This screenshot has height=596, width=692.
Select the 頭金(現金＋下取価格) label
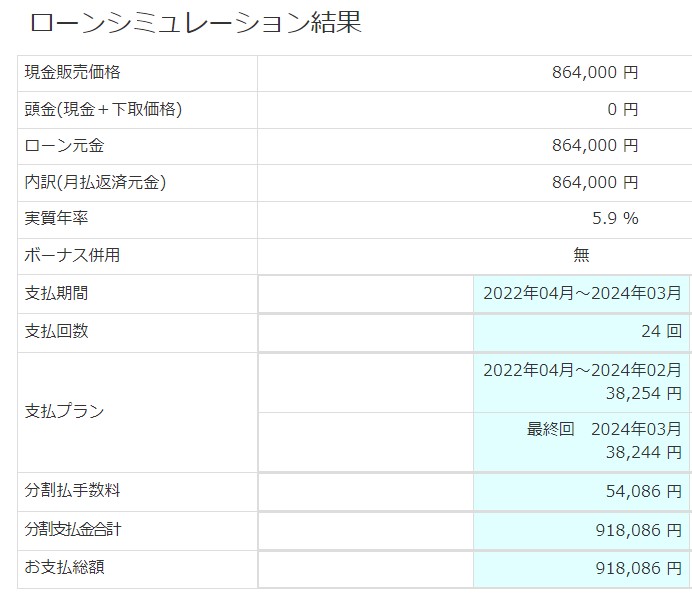(x=103, y=109)
